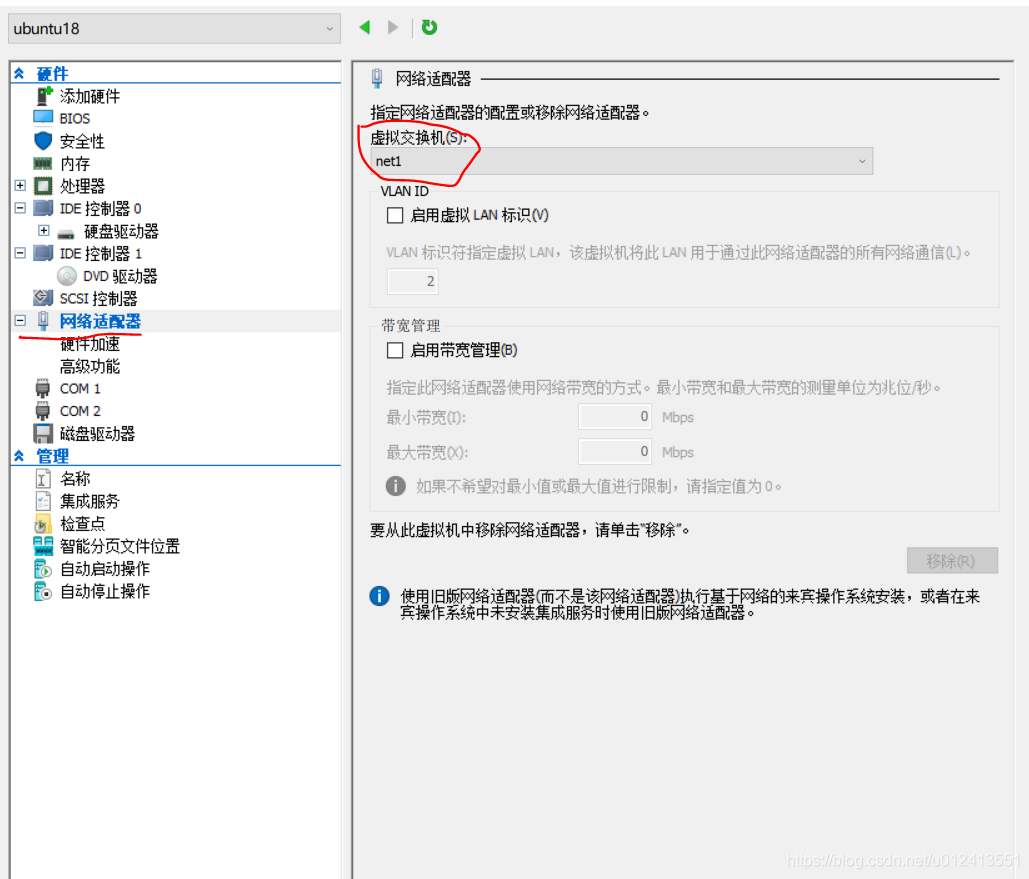Image resolution: width=1029 pixels, height=879 pixels.
Task: Click the DVD 驱动器 disc icon
Action: pyautogui.click(x=66, y=276)
